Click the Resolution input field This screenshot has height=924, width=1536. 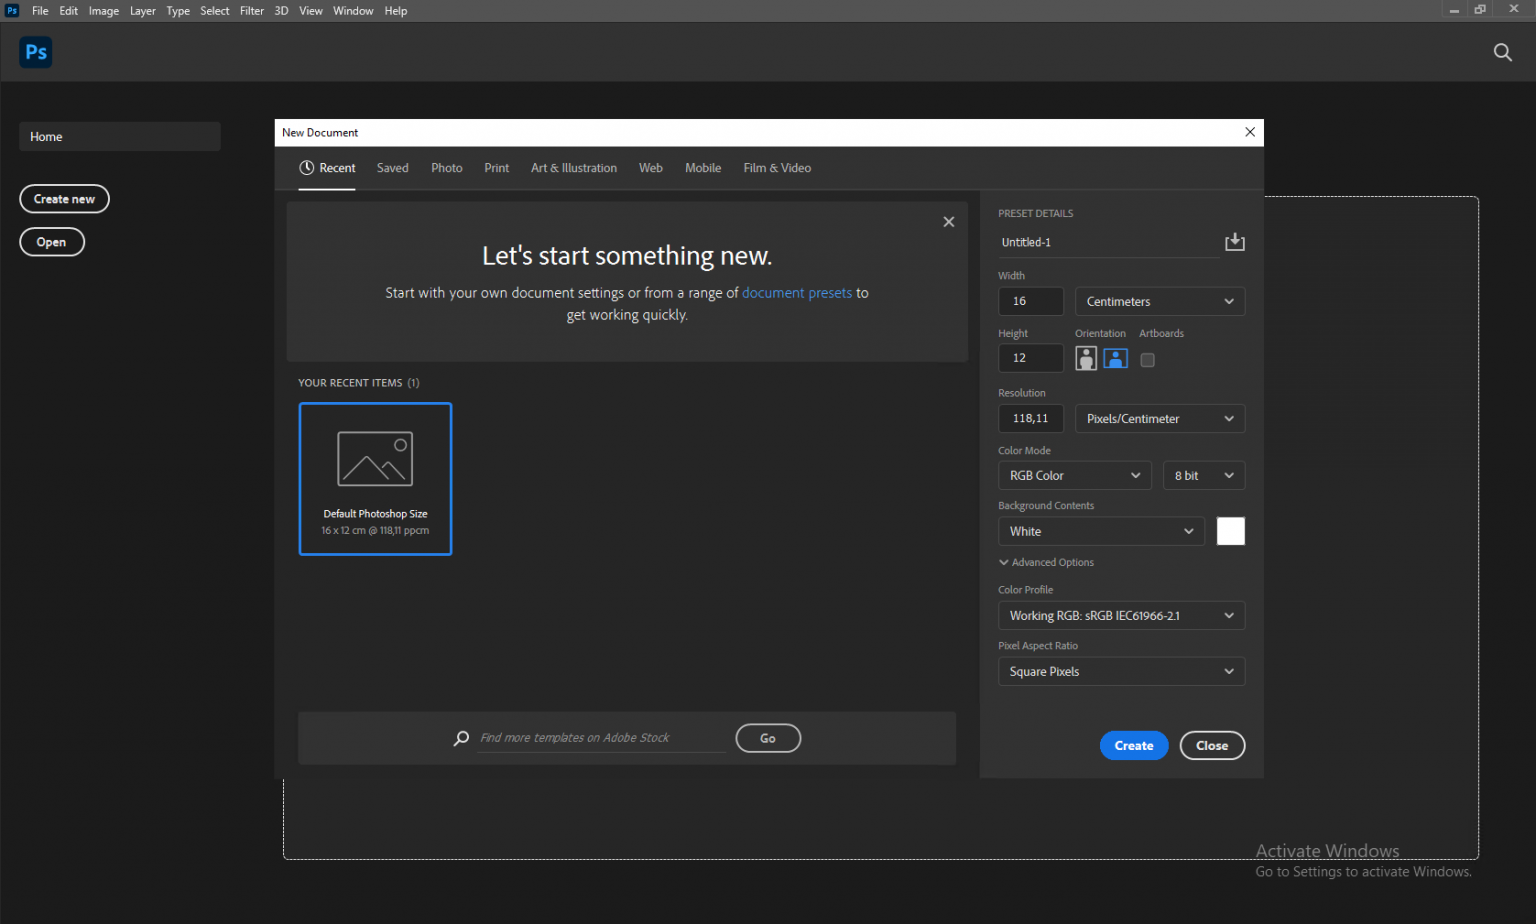pos(1031,419)
